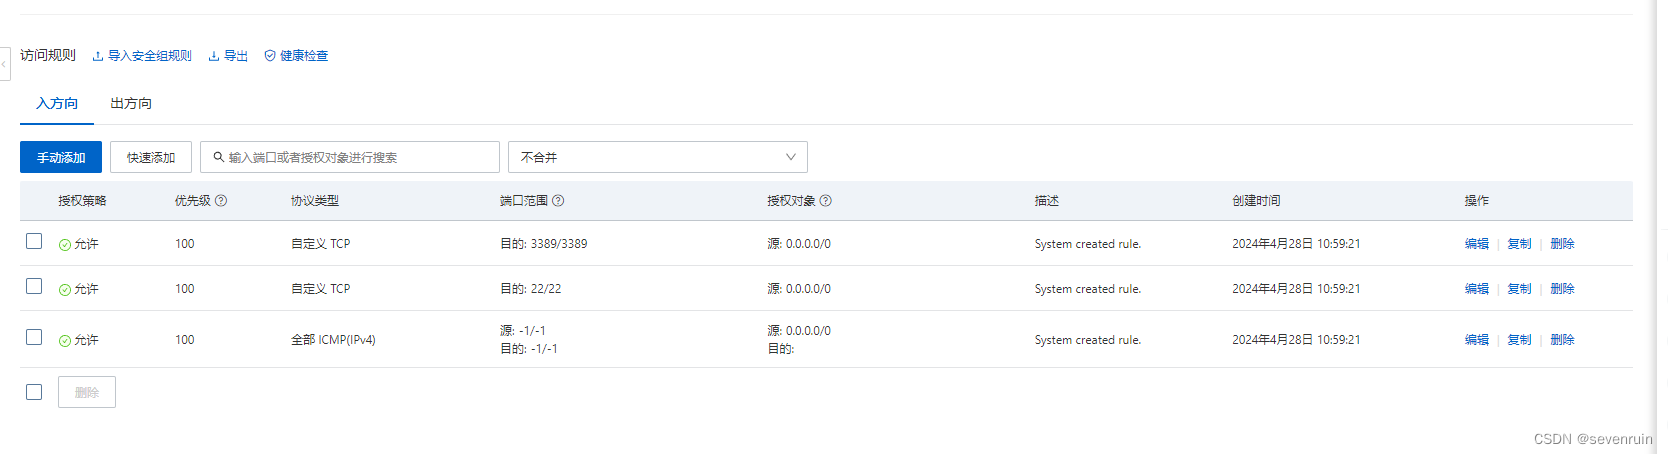Collapse the left sidebar arrow handle
The image size is (1668, 454).
pos(4,64)
